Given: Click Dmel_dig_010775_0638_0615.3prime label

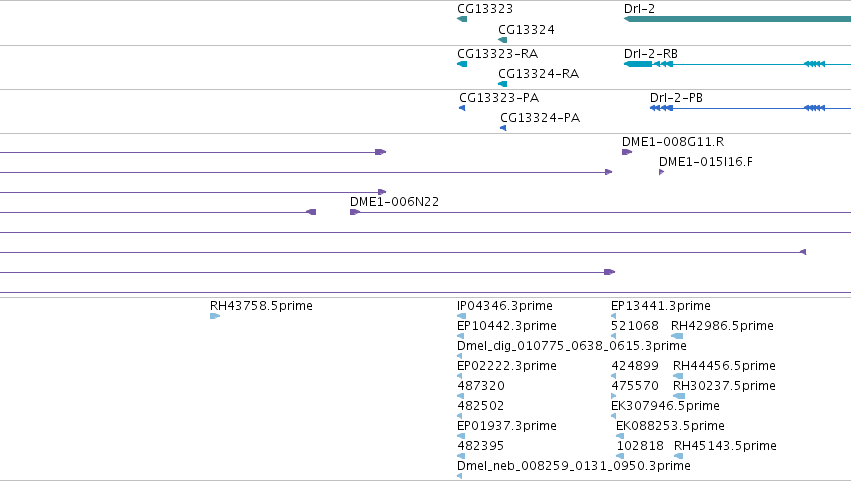Looking at the screenshot, I should pos(571,346).
